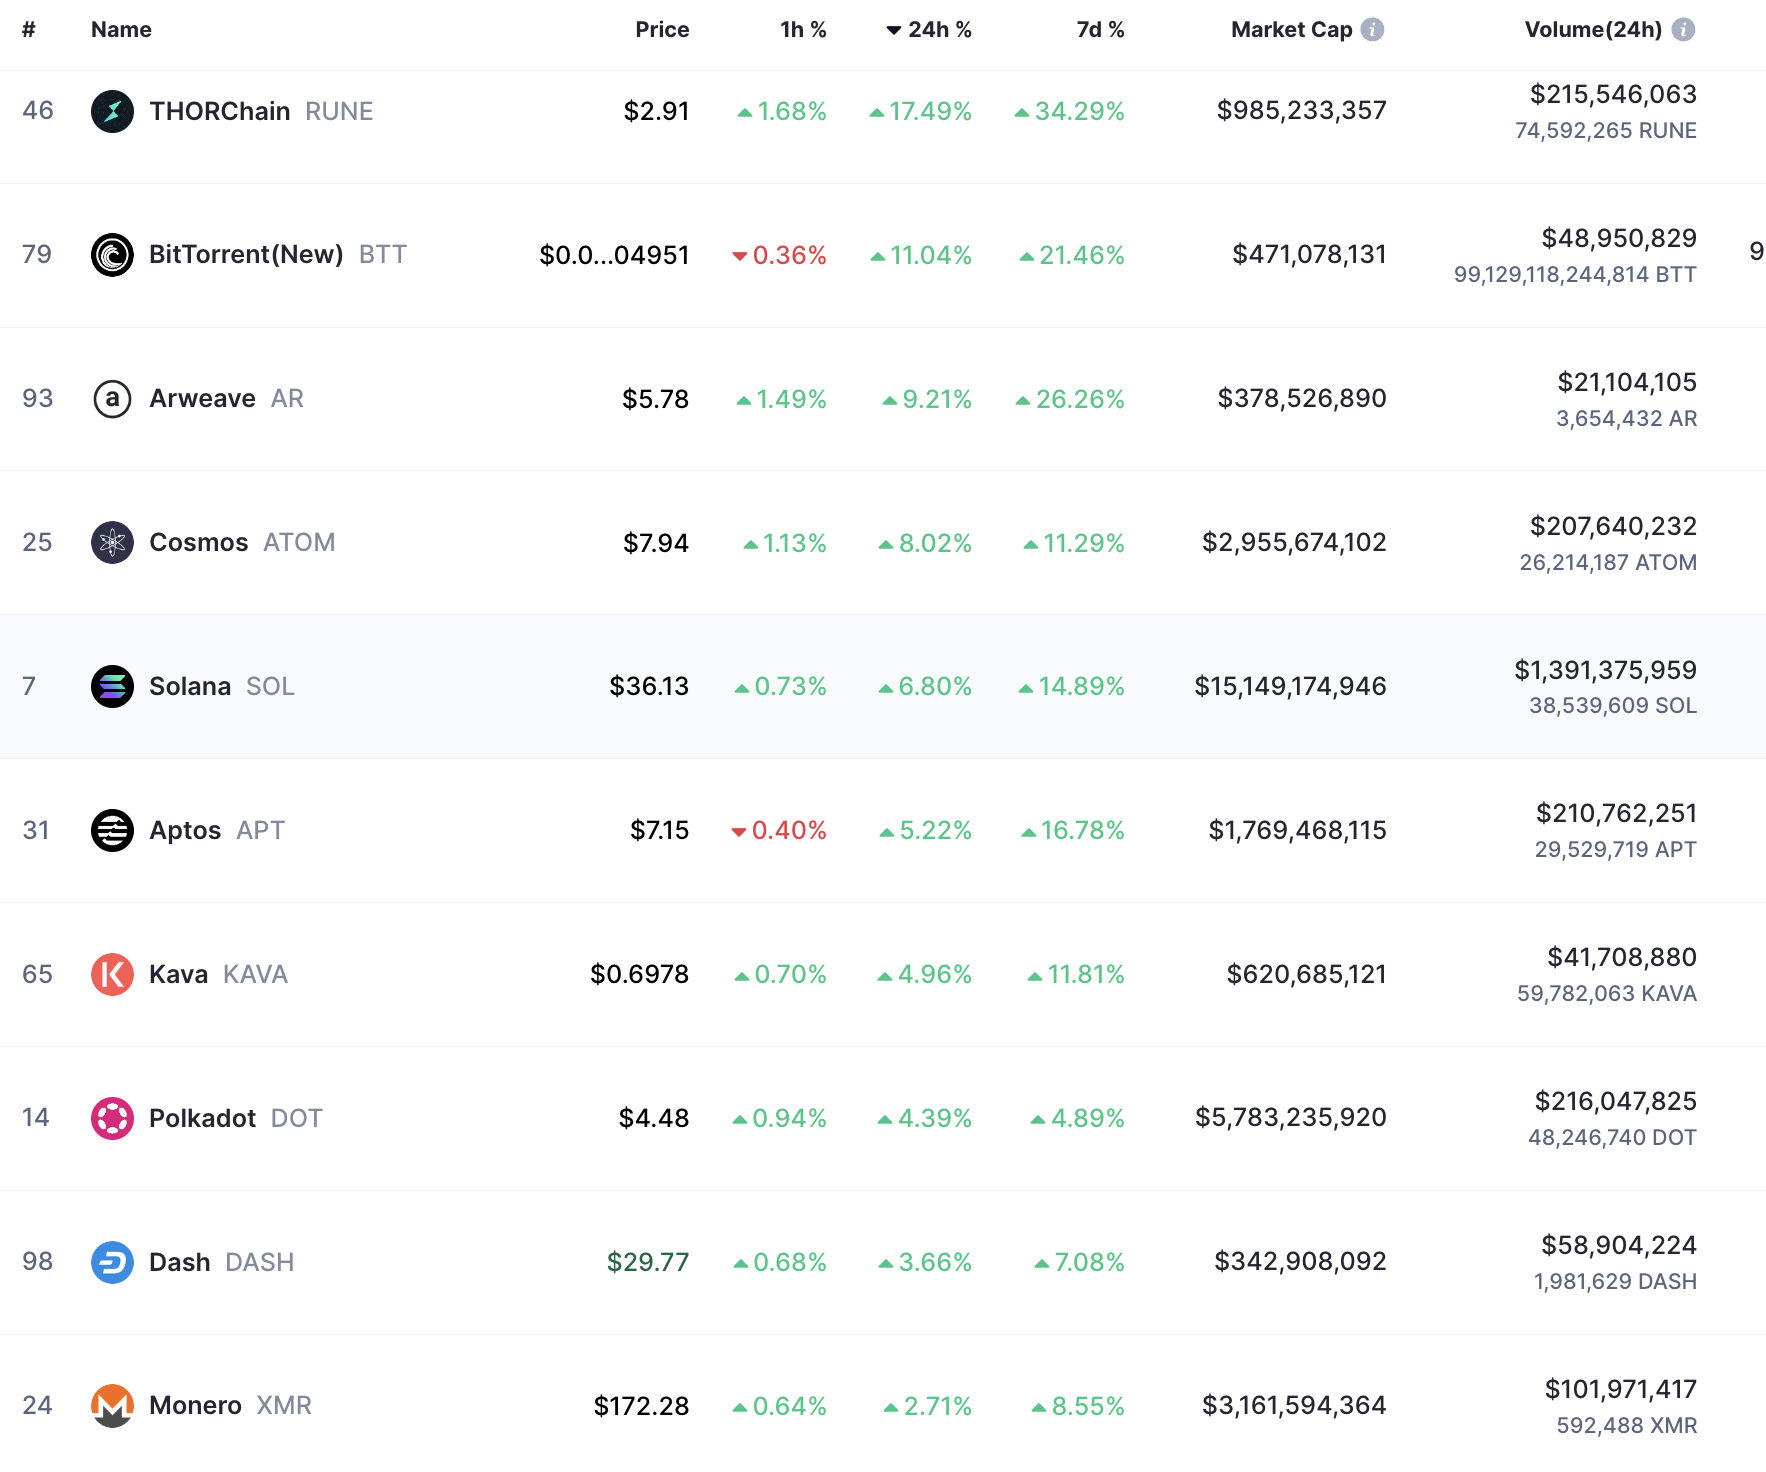Click Arweave market cap $378,526,890
The height and width of the screenshot is (1472, 1766).
[x=1302, y=398]
